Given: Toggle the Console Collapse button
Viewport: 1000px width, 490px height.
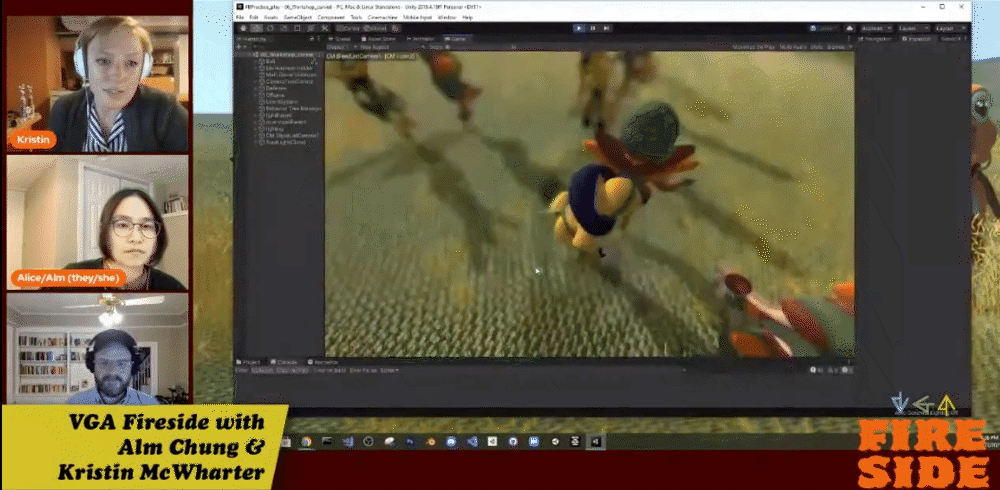Looking at the screenshot, I should click(x=261, y=370).
